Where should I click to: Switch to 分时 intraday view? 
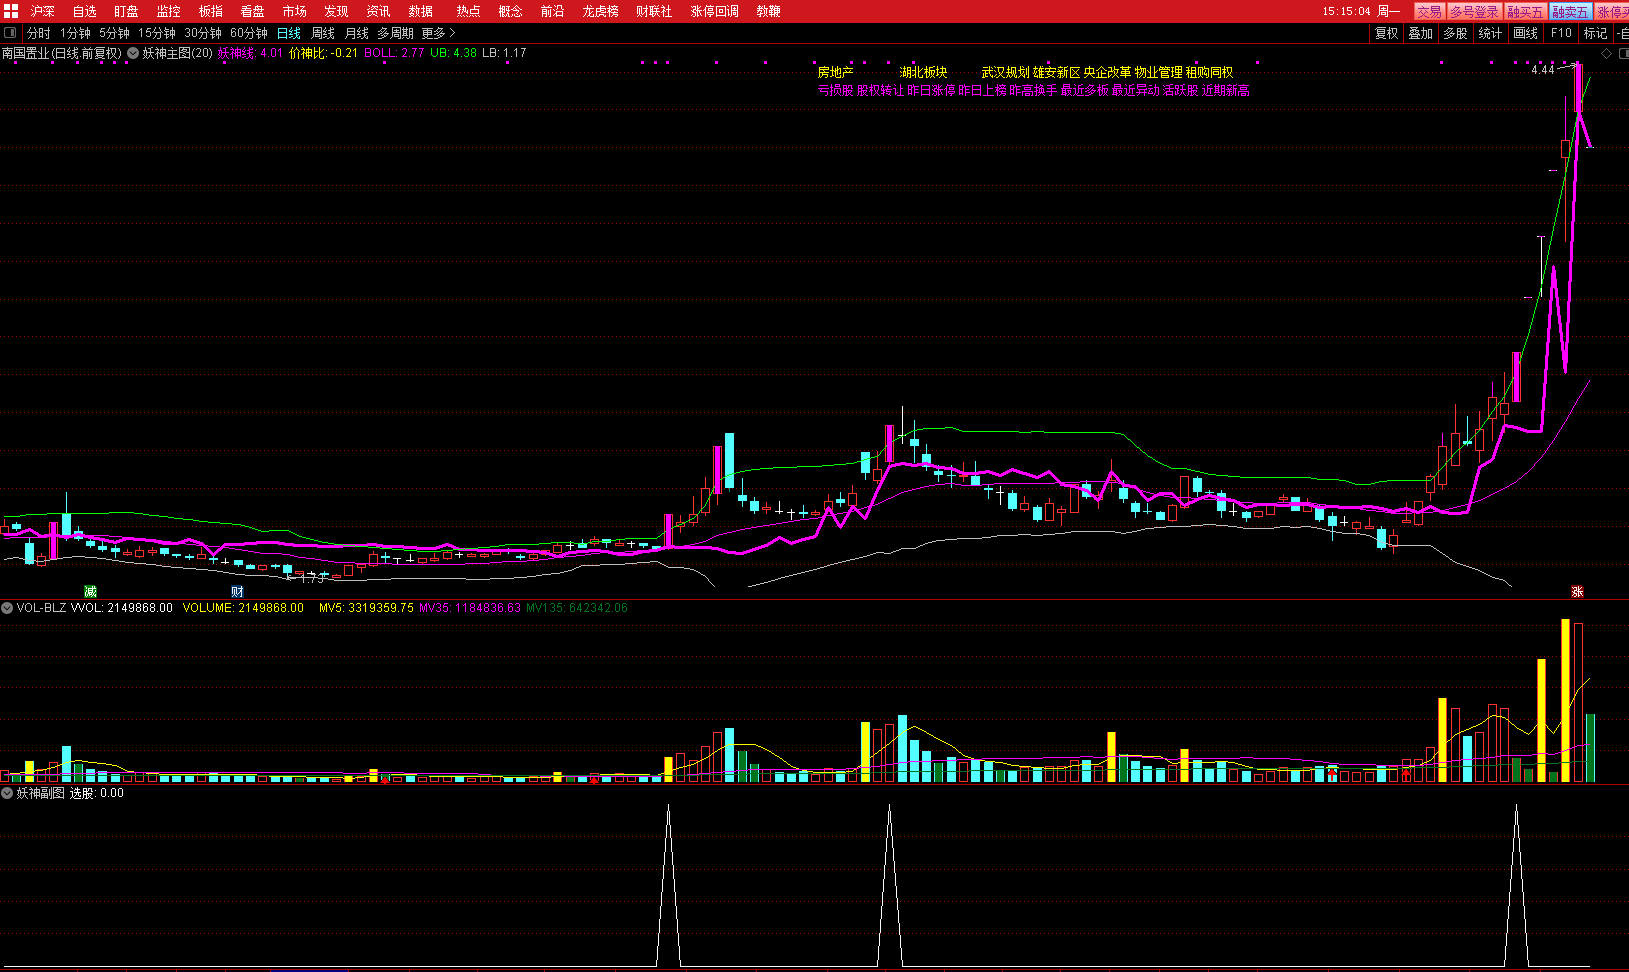38,33
